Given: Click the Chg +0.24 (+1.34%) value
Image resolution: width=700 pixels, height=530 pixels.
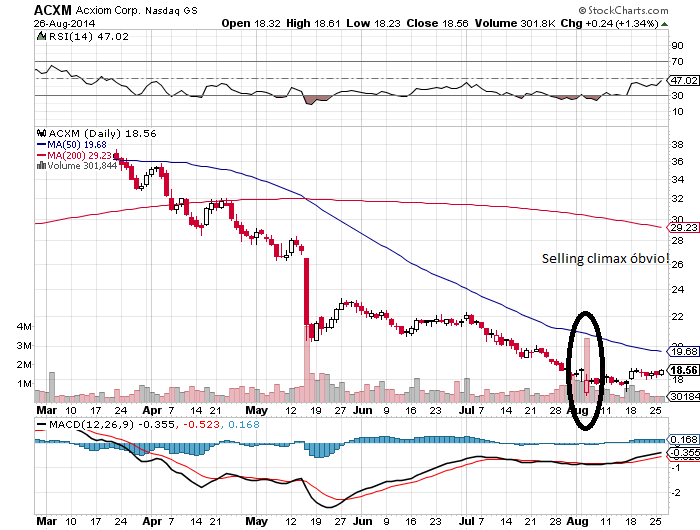Looking at the screenshot, I should point(609,24).
